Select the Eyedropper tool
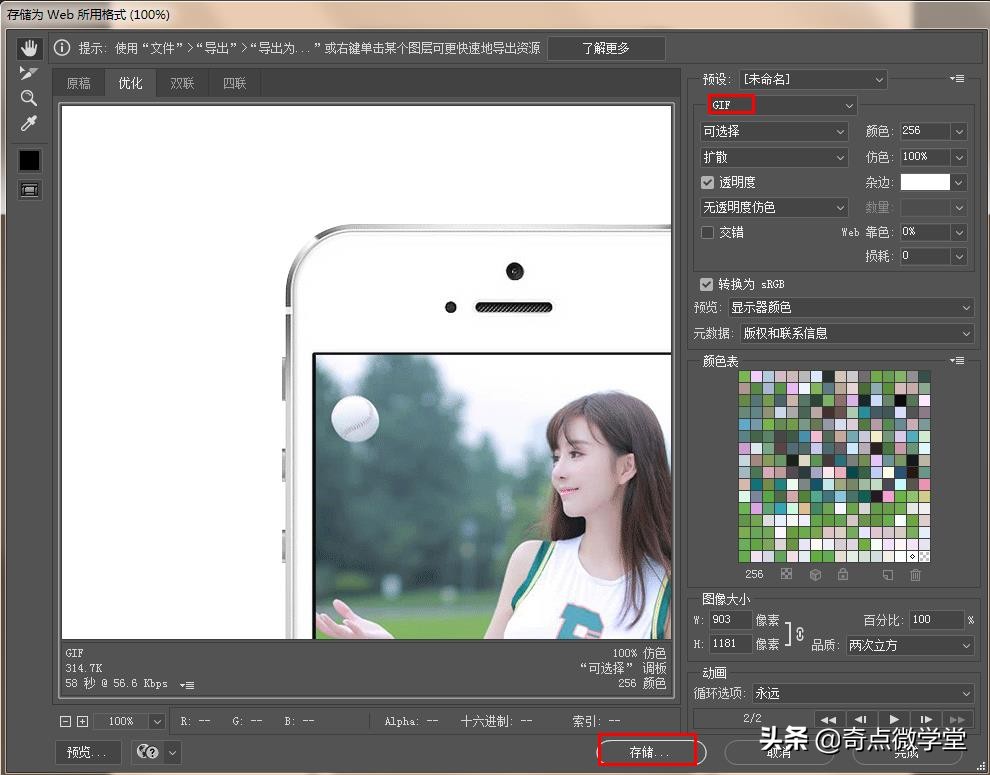Image resolution: width=990 pixels, height=775 pixels. coord(29,124)
